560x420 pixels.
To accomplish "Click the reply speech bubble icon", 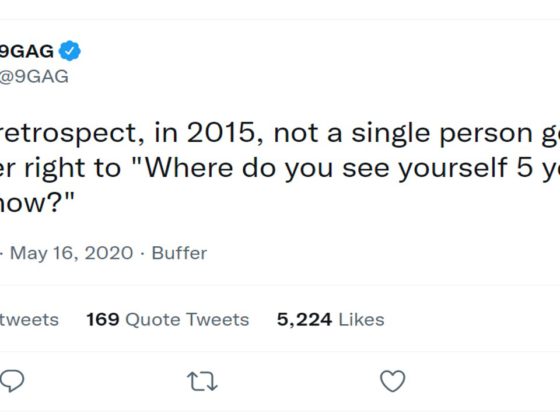I will [x=12, y=381].
